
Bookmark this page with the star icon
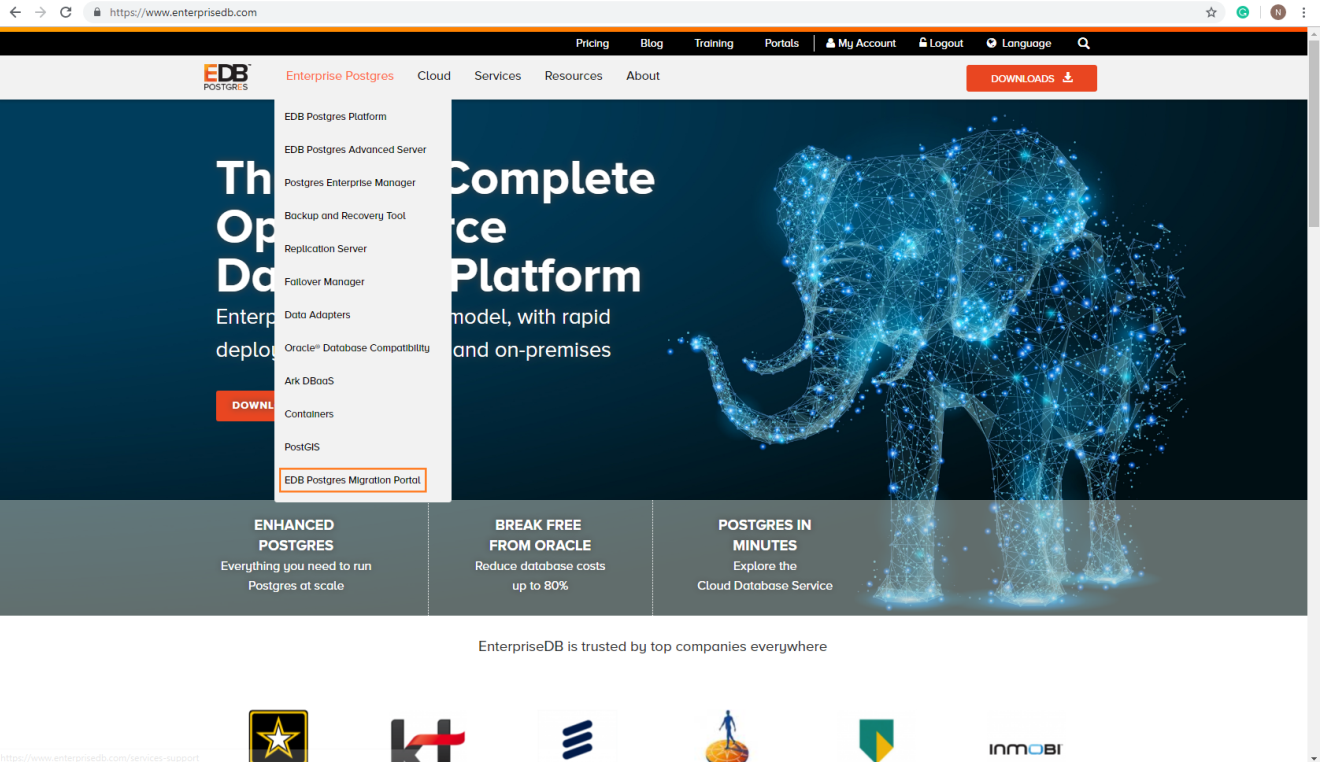click(1211, 12)
